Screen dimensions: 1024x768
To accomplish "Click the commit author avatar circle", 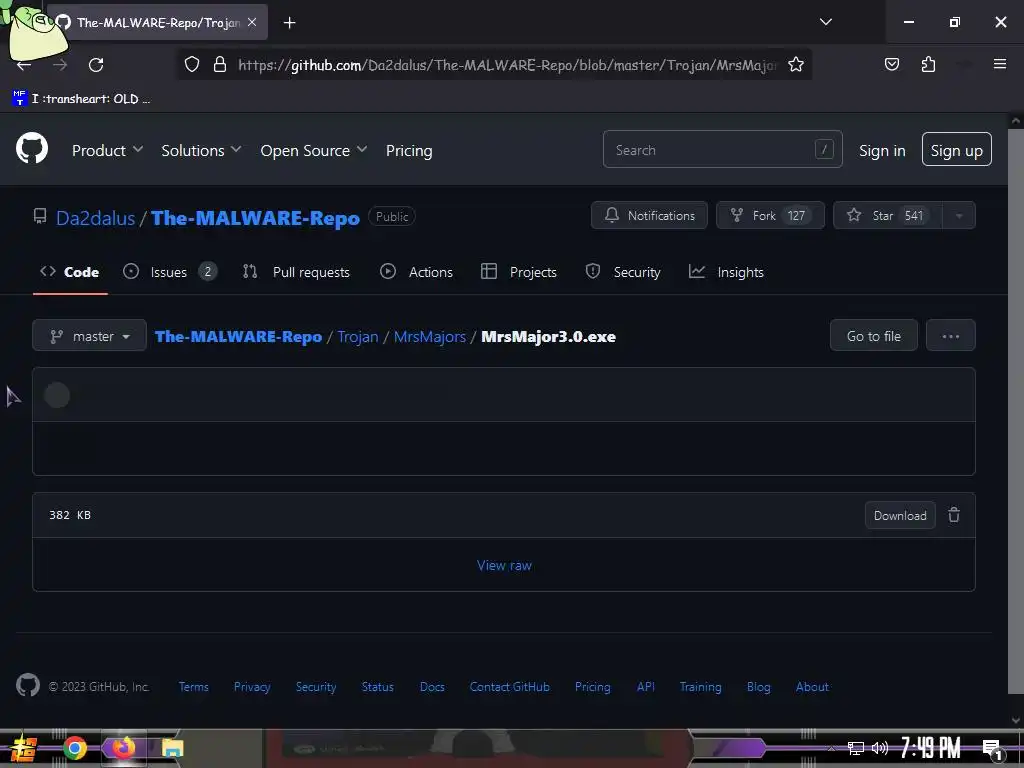I will tap(57, 395).
